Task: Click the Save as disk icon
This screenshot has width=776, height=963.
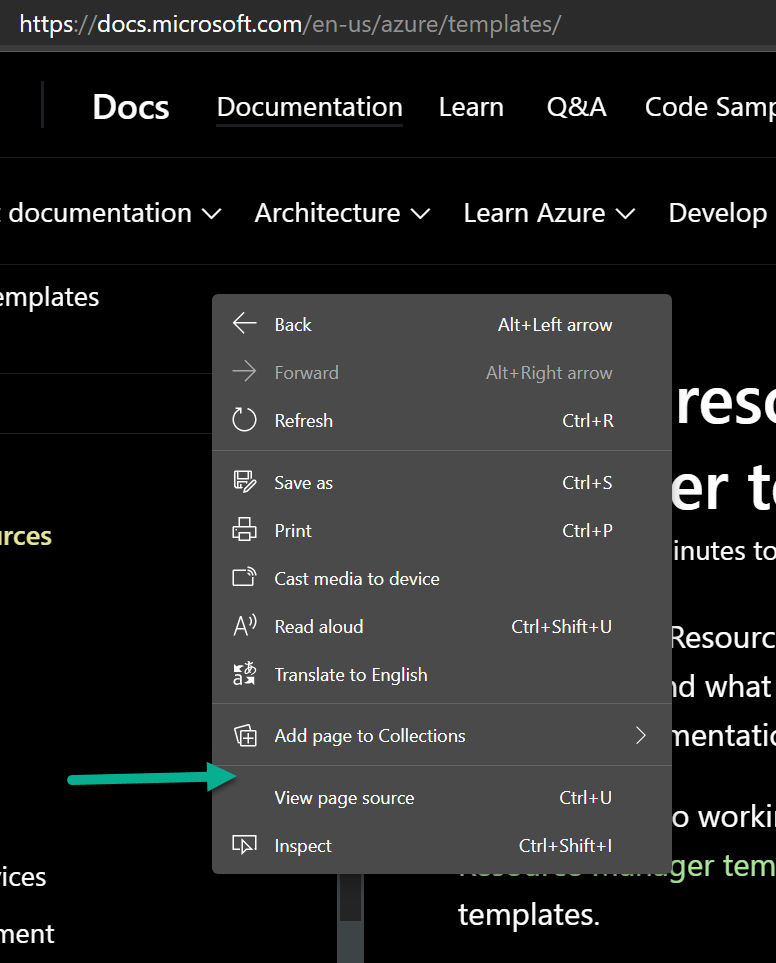Action: click(244, 482)
